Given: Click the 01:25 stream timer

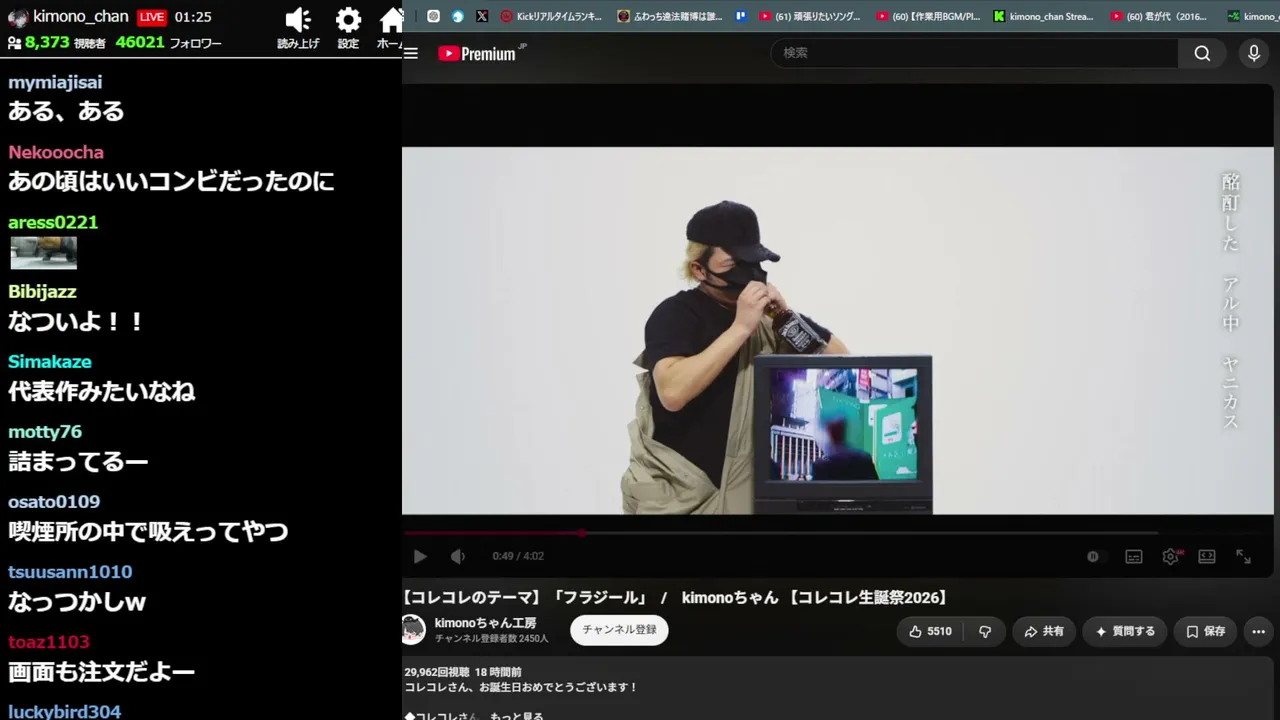Looking at the screenshot, I should coord(193,17).
